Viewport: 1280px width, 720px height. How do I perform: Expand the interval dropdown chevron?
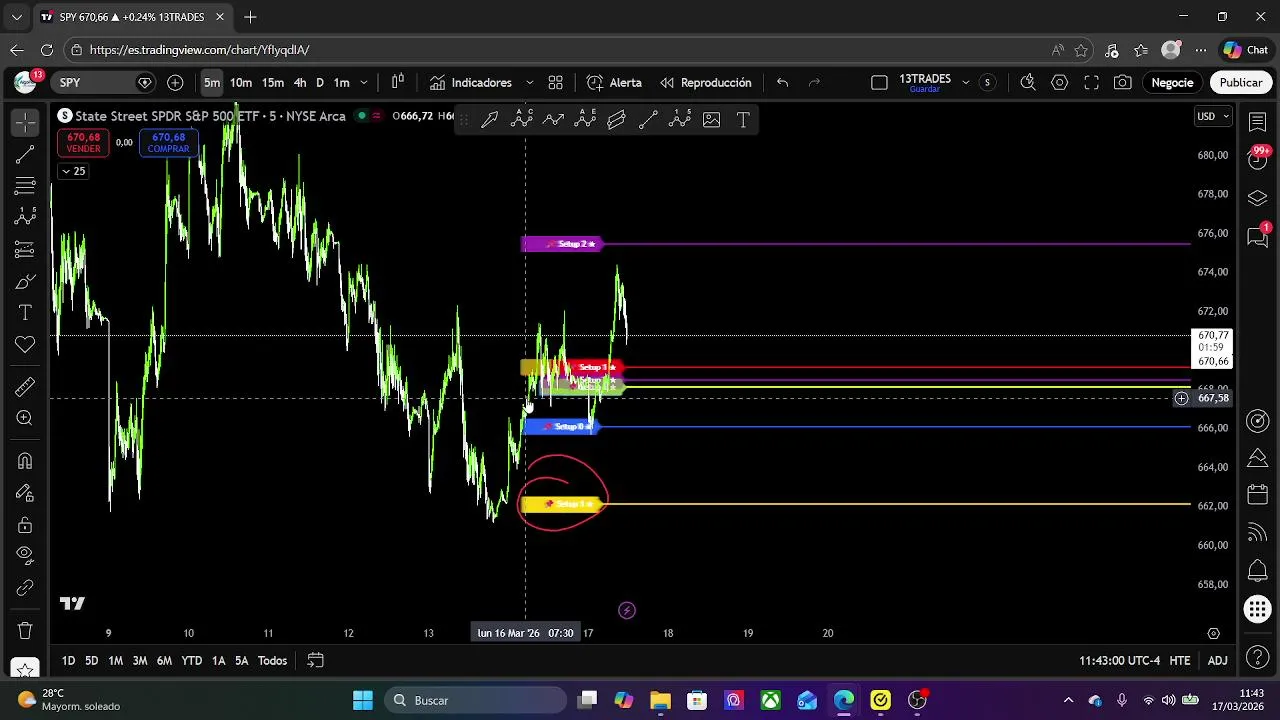[364, 83]
